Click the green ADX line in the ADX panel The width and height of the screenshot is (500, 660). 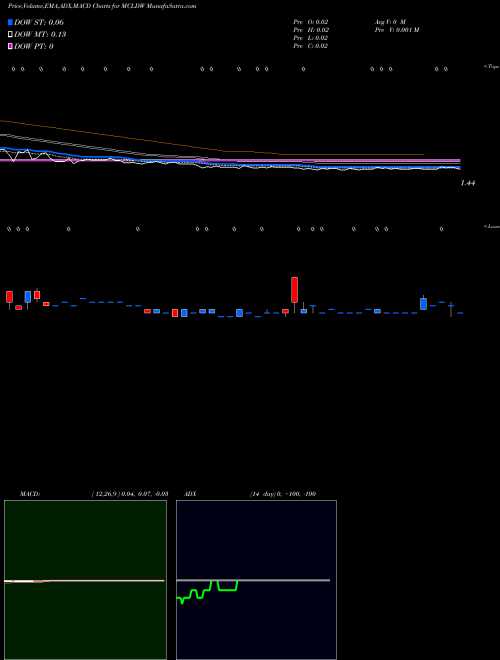207,591
